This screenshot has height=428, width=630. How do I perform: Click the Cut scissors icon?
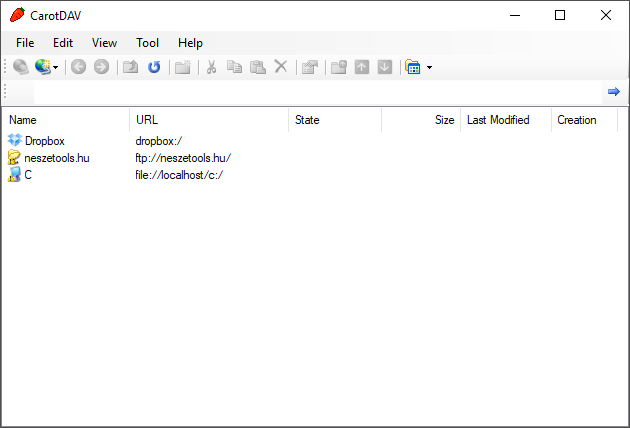tap(211, 67)
